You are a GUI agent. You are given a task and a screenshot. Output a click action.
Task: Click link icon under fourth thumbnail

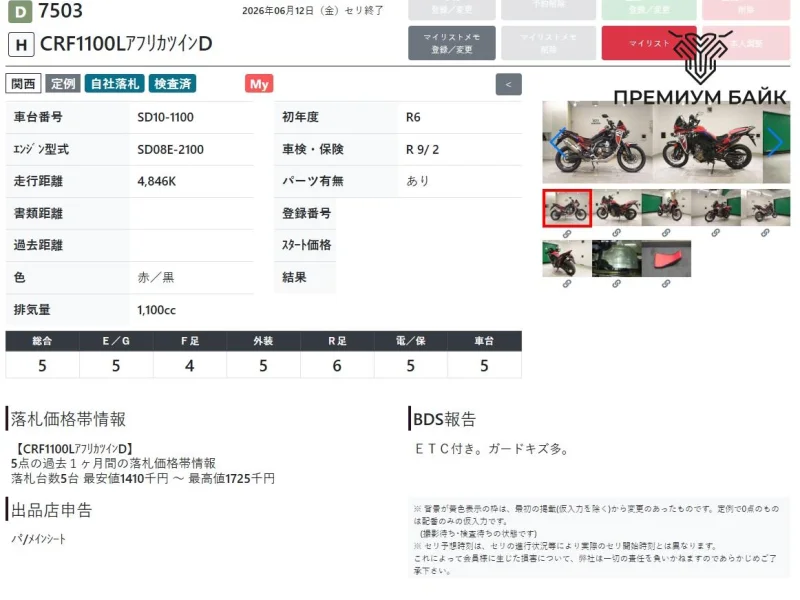click(x=715, y=233)
